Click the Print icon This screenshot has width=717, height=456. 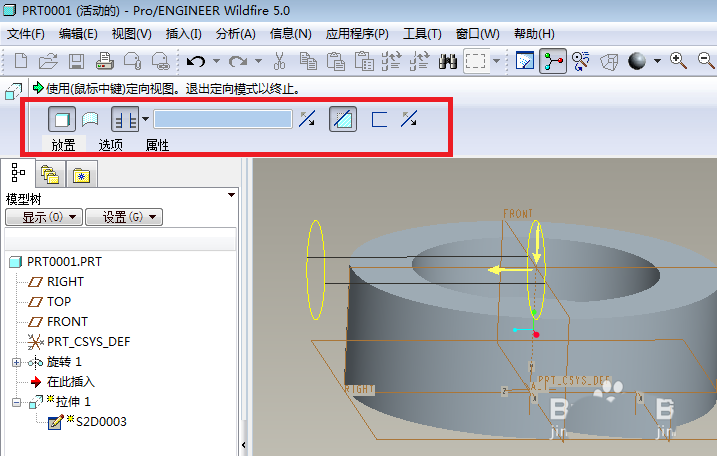point(105,61)
